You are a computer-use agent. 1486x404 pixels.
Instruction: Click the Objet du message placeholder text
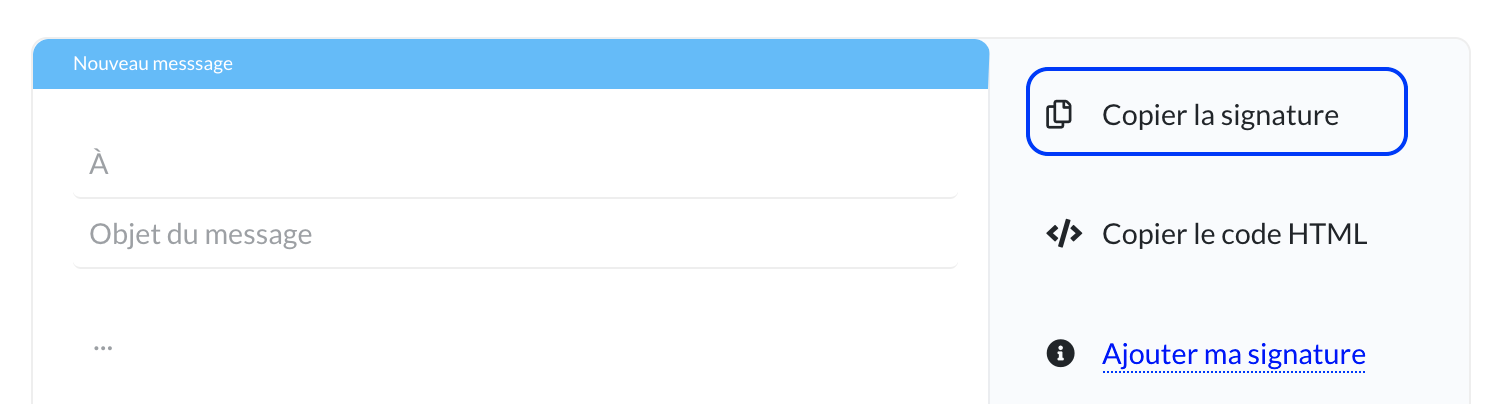201,235
